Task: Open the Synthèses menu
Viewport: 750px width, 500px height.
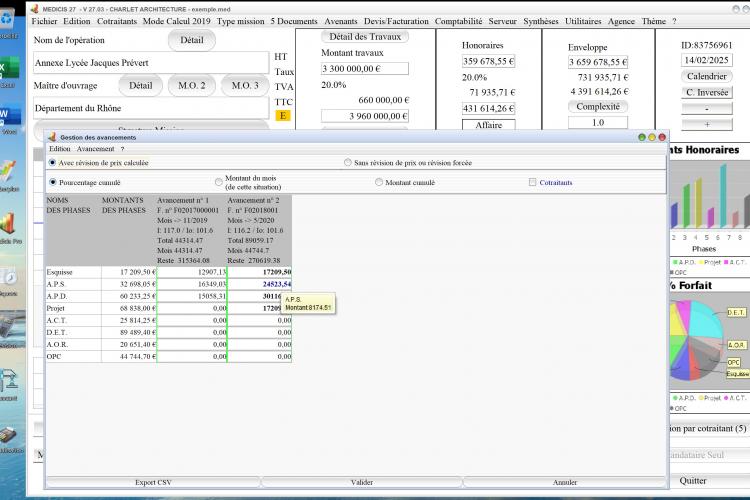Action: pos(540,21)
